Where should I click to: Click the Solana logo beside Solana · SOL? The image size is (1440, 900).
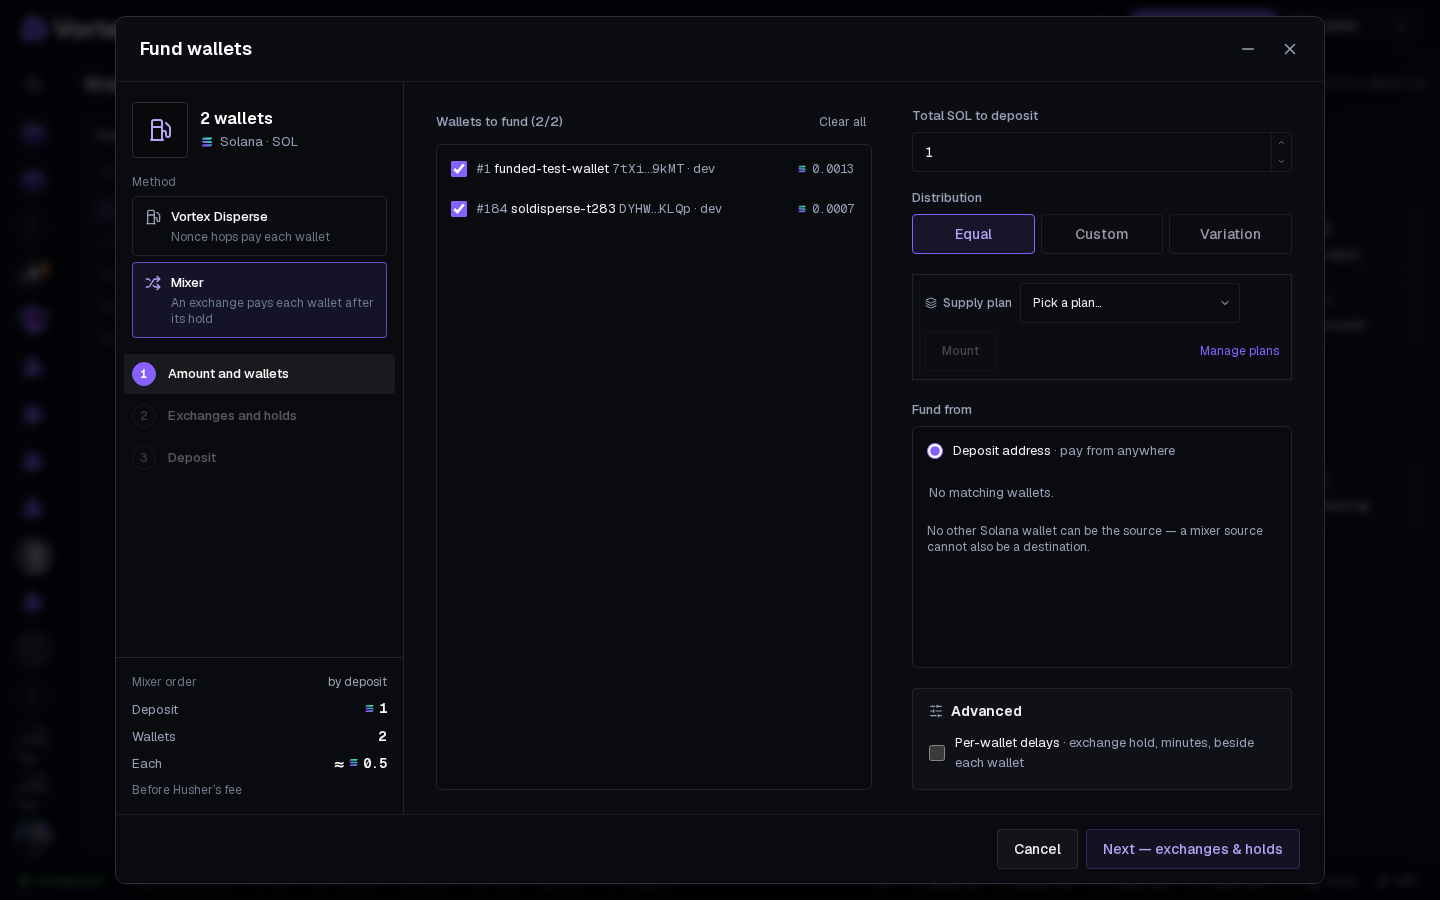(x=207, y=142)
